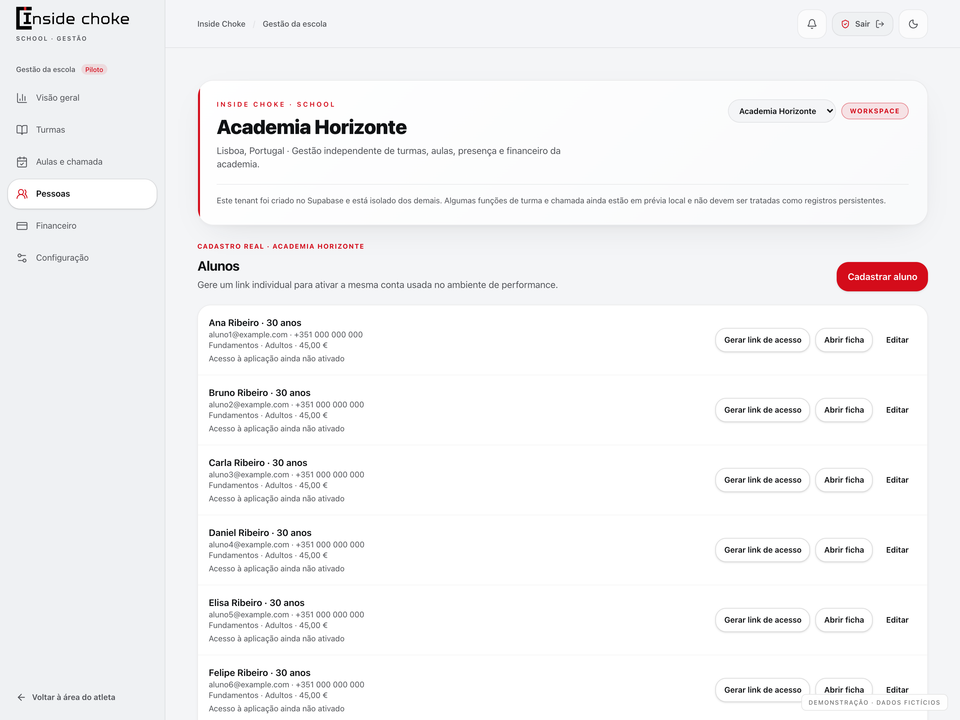Toggle dark mode moon icon
Viewport: 960px width, 720px height.
[913, 24]
